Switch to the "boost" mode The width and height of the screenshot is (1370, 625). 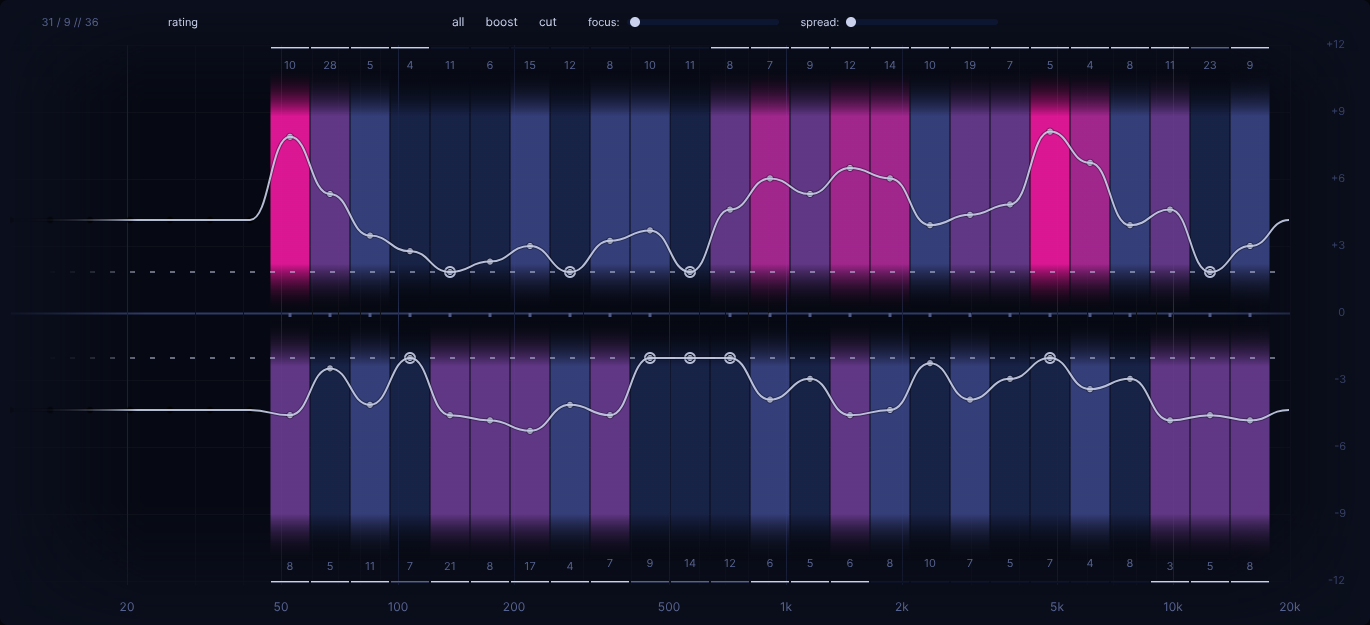[501, 22]
